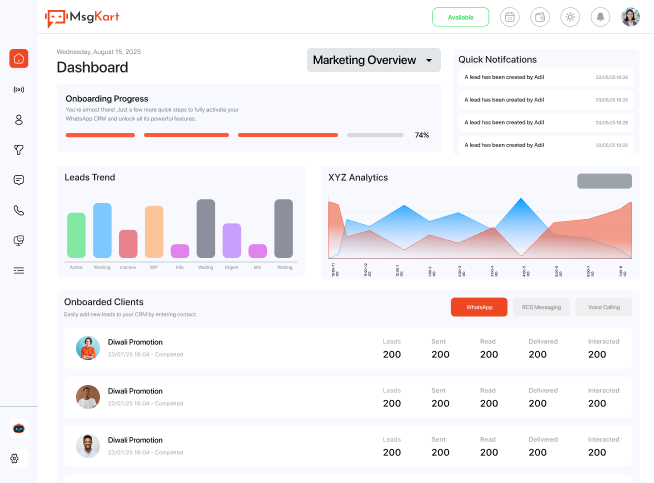The width and height of the screenshot is (654, 483).
Task: Open the phone call sidebar icon
Action: click(19, 210)
